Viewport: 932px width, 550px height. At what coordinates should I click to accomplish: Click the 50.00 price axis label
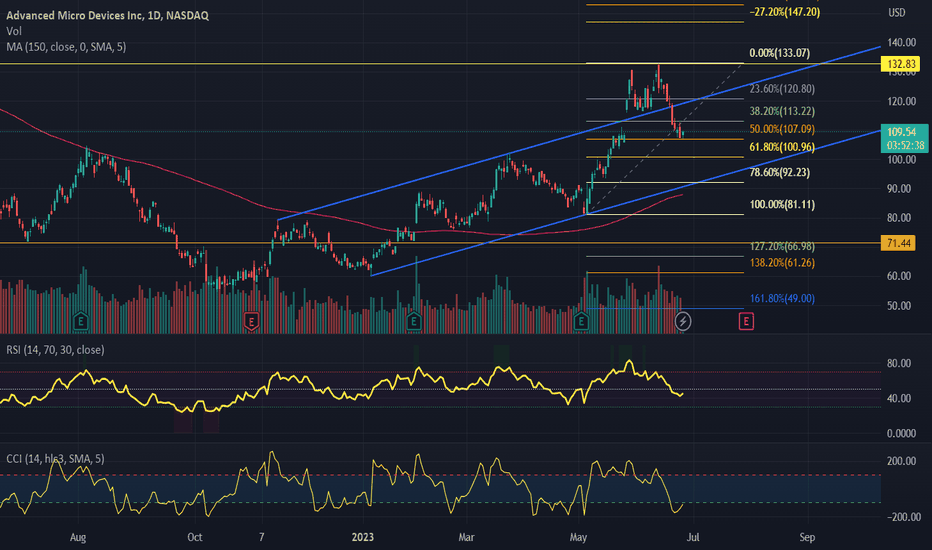pyautogui.click(x=899, y=306)
